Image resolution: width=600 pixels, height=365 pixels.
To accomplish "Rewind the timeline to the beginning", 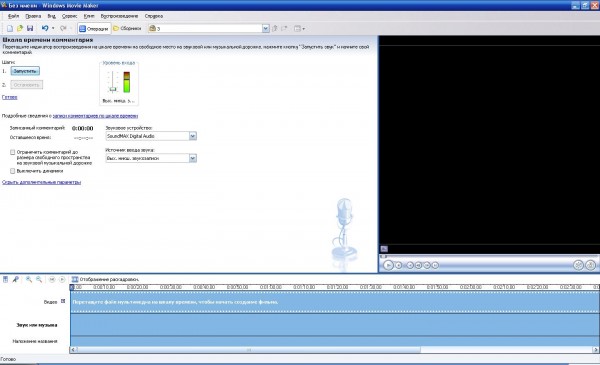I will pos(52,280).
